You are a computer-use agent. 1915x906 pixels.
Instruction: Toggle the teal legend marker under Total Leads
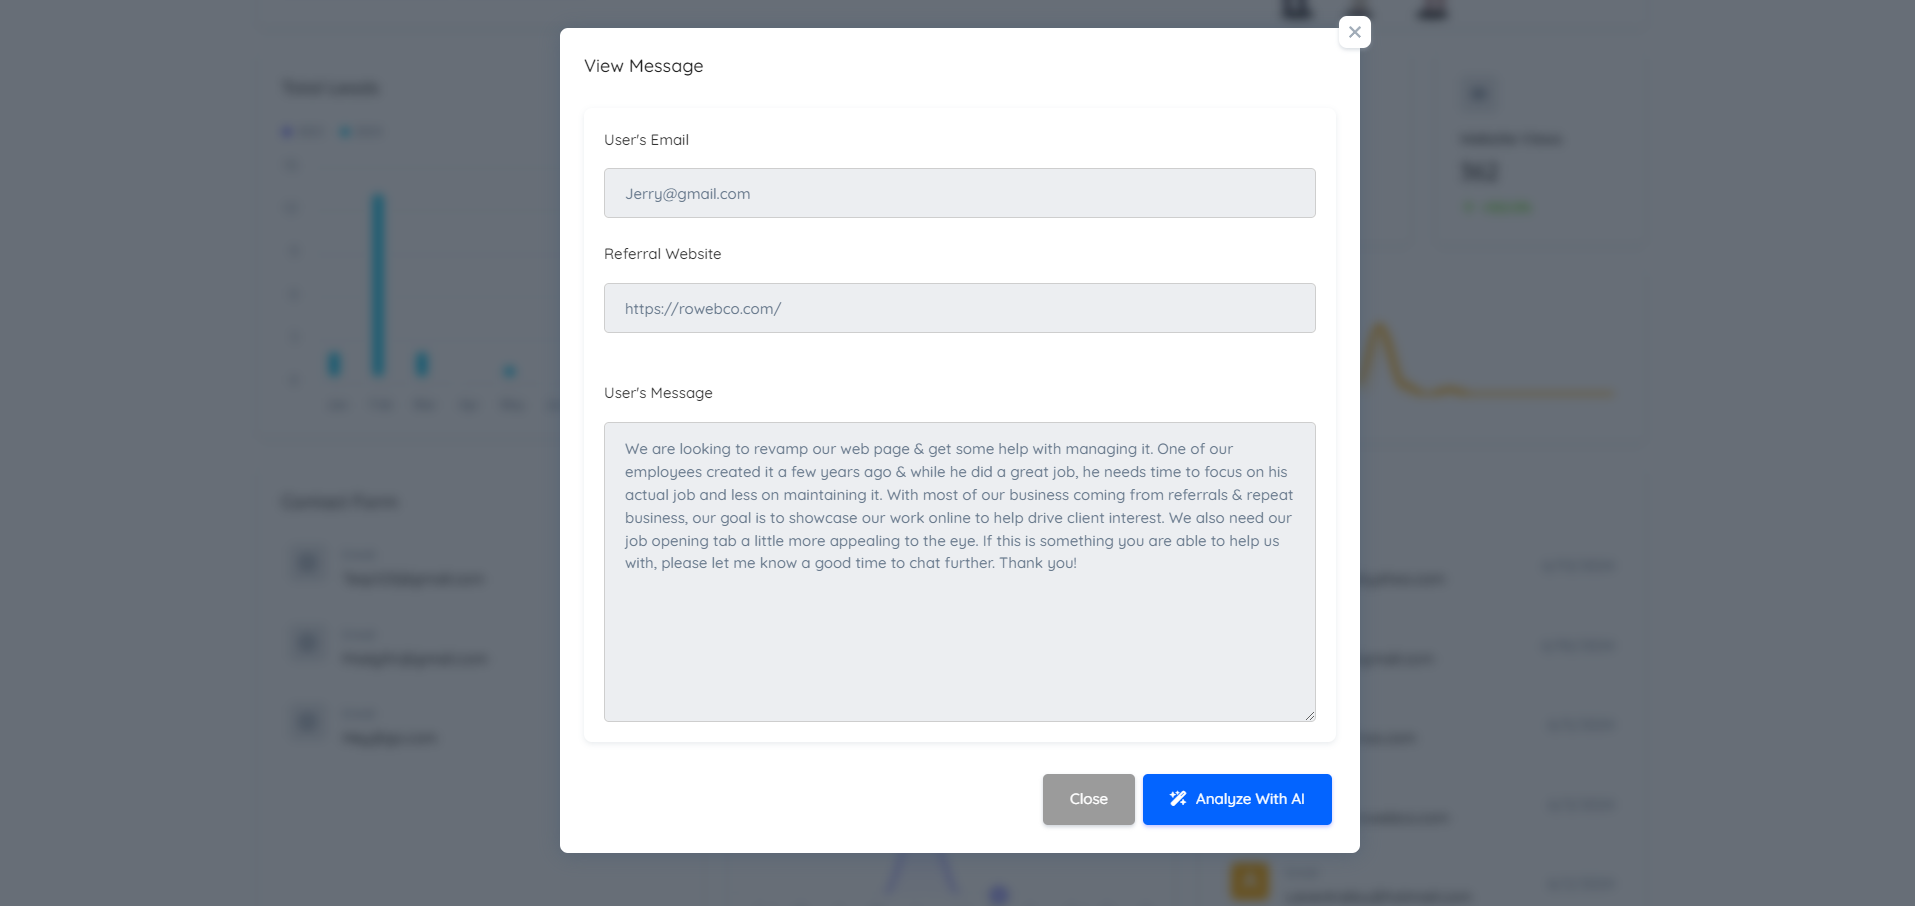pyautogui.click(x=346, y=132)
